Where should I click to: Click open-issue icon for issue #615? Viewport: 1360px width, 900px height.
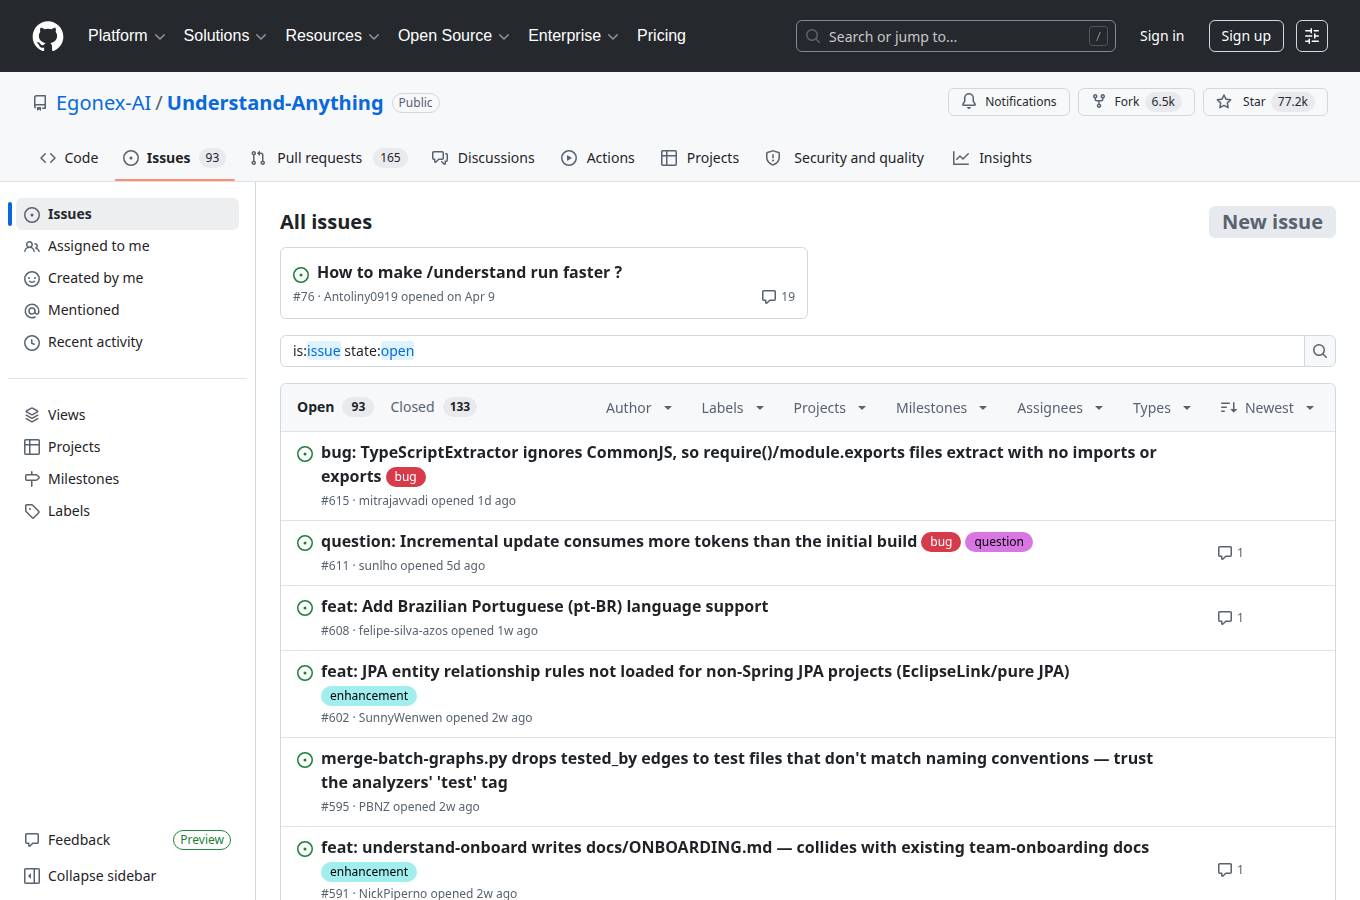(305, 454)
